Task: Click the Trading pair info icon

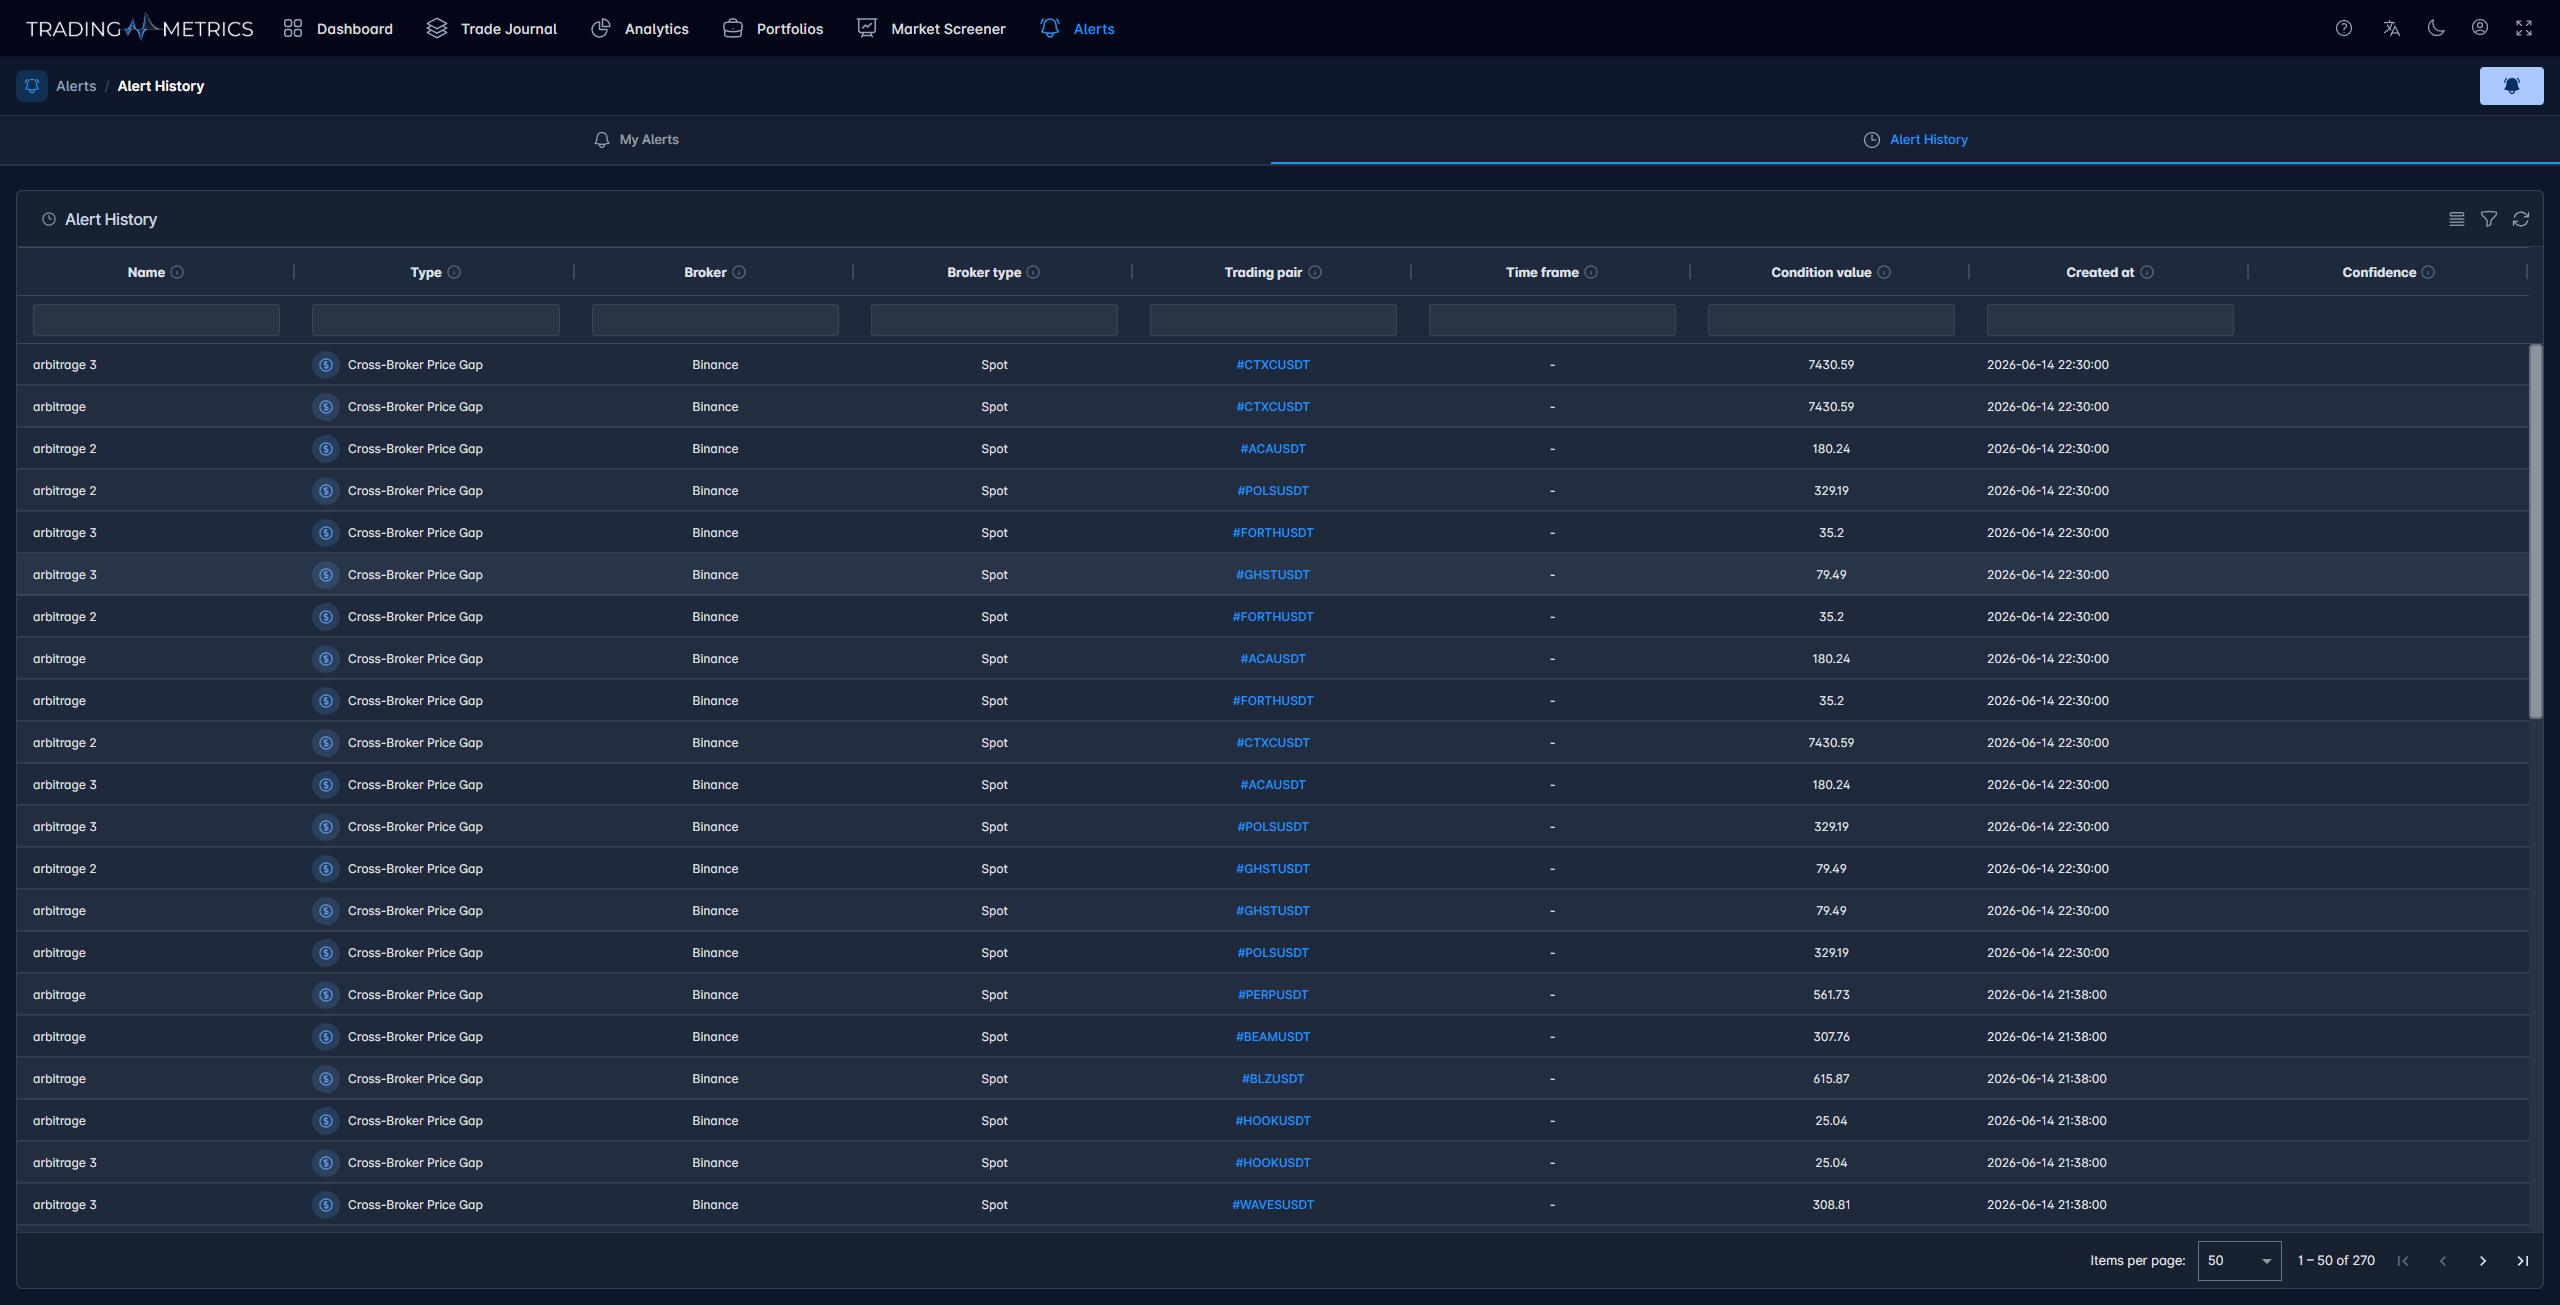Action: point(1315,272)
